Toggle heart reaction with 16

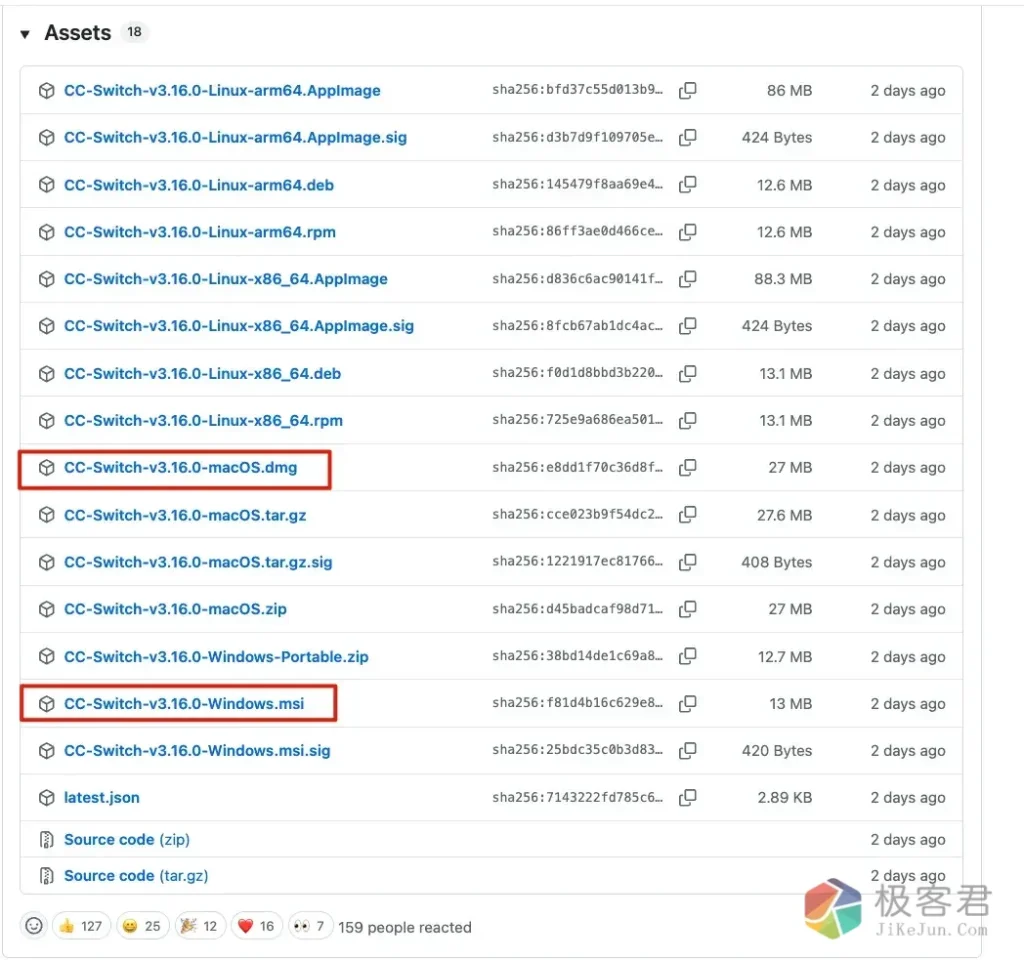(256, 925)
